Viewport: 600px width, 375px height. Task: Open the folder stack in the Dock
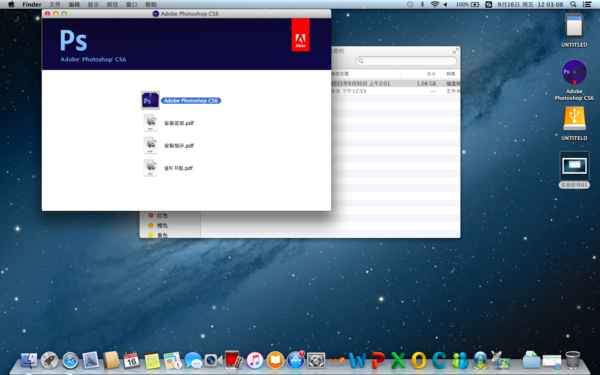click(531, 360)
